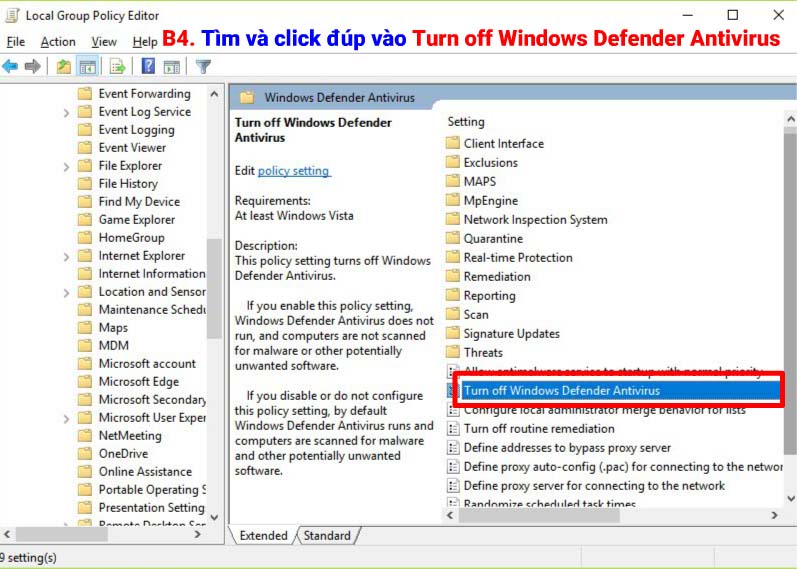Image resolution: width=797 pixels, height=569 pixels.
Task: Expand the Internet Explorer tree node
Action: [66, 256]
